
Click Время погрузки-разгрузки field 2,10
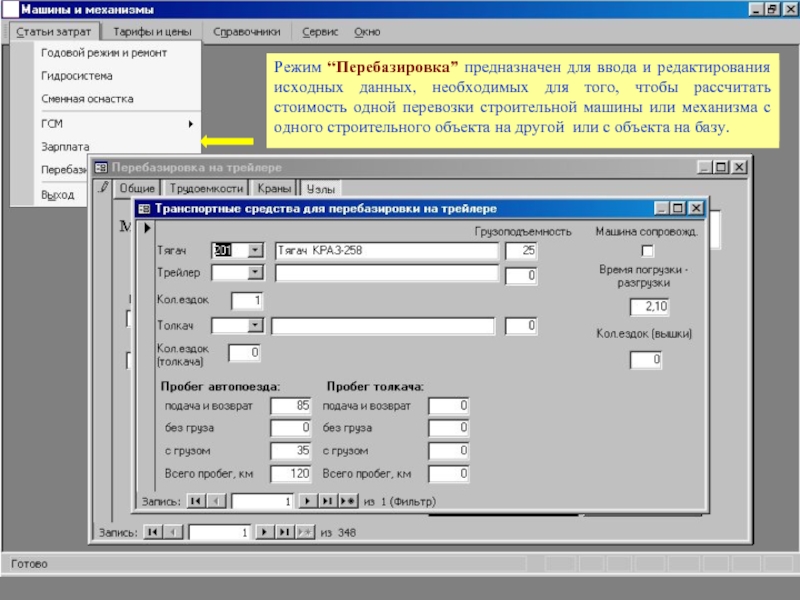point(649,307)
